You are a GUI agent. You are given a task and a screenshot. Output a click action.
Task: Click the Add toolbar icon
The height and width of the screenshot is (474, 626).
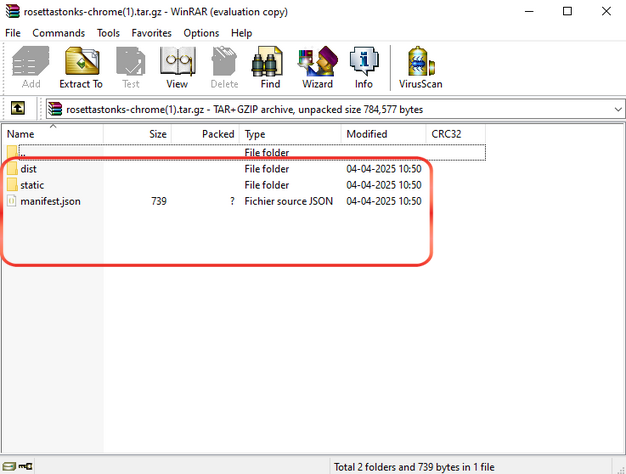pos(31,67)
